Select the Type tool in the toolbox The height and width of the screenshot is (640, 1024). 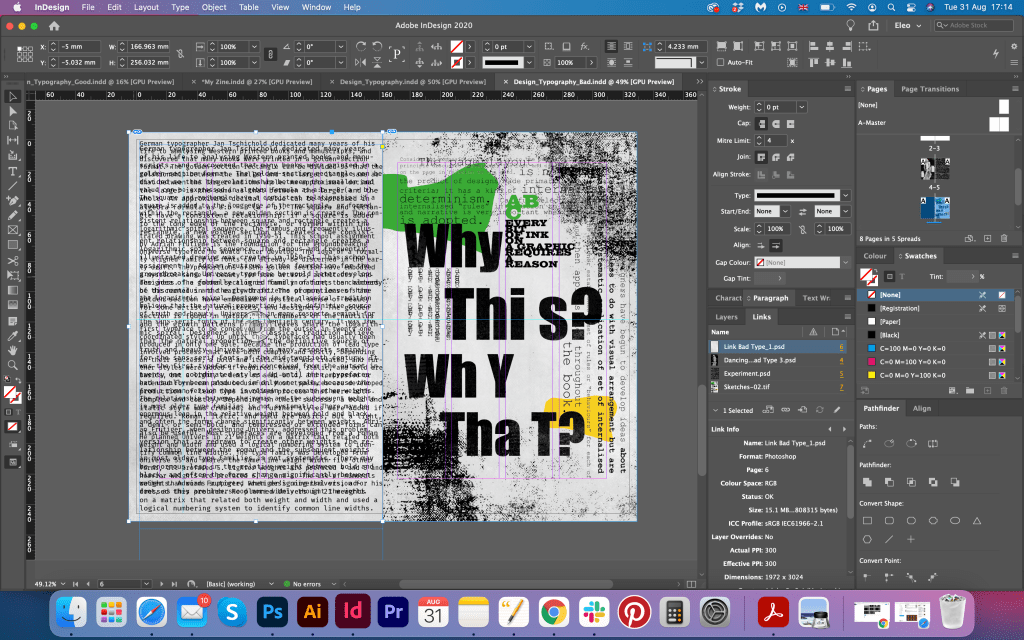coord(13,171)
